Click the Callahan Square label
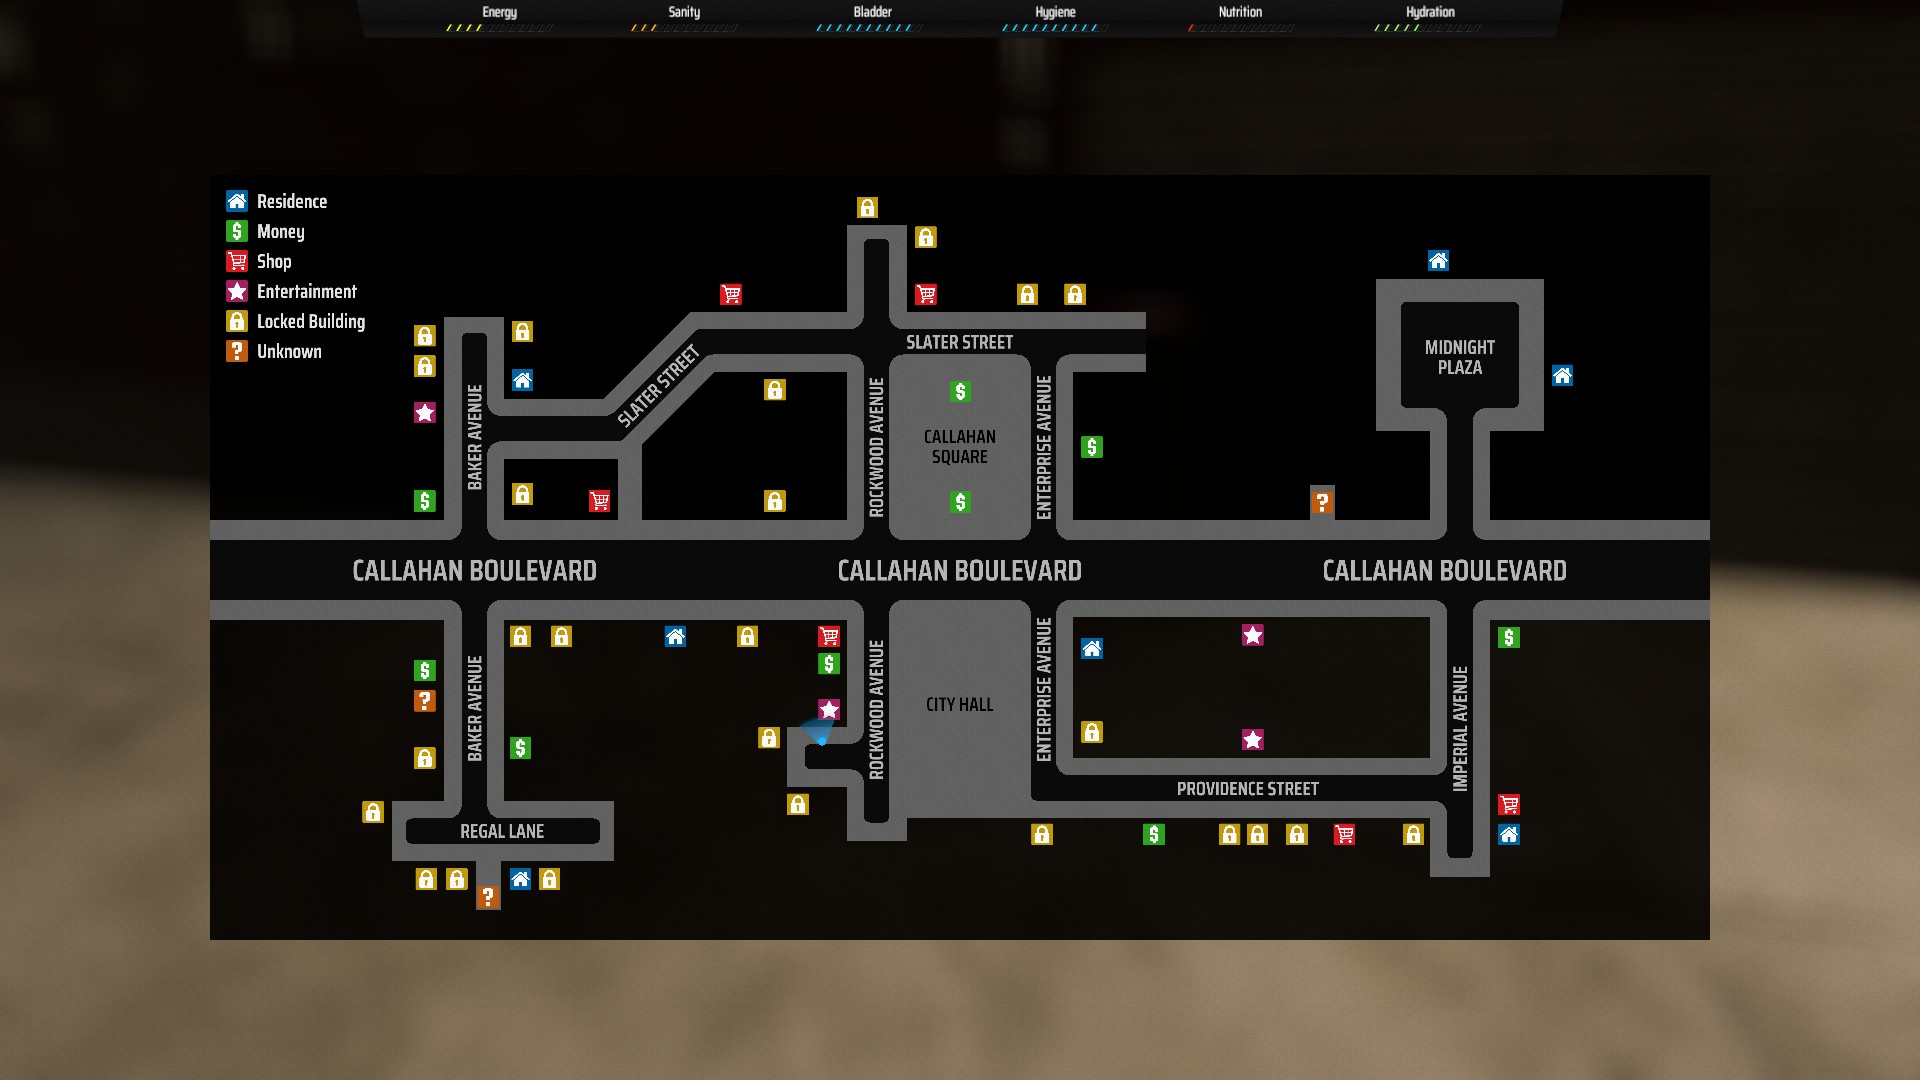Viewport: 1920px width, 1080px height. coord(959,446)
